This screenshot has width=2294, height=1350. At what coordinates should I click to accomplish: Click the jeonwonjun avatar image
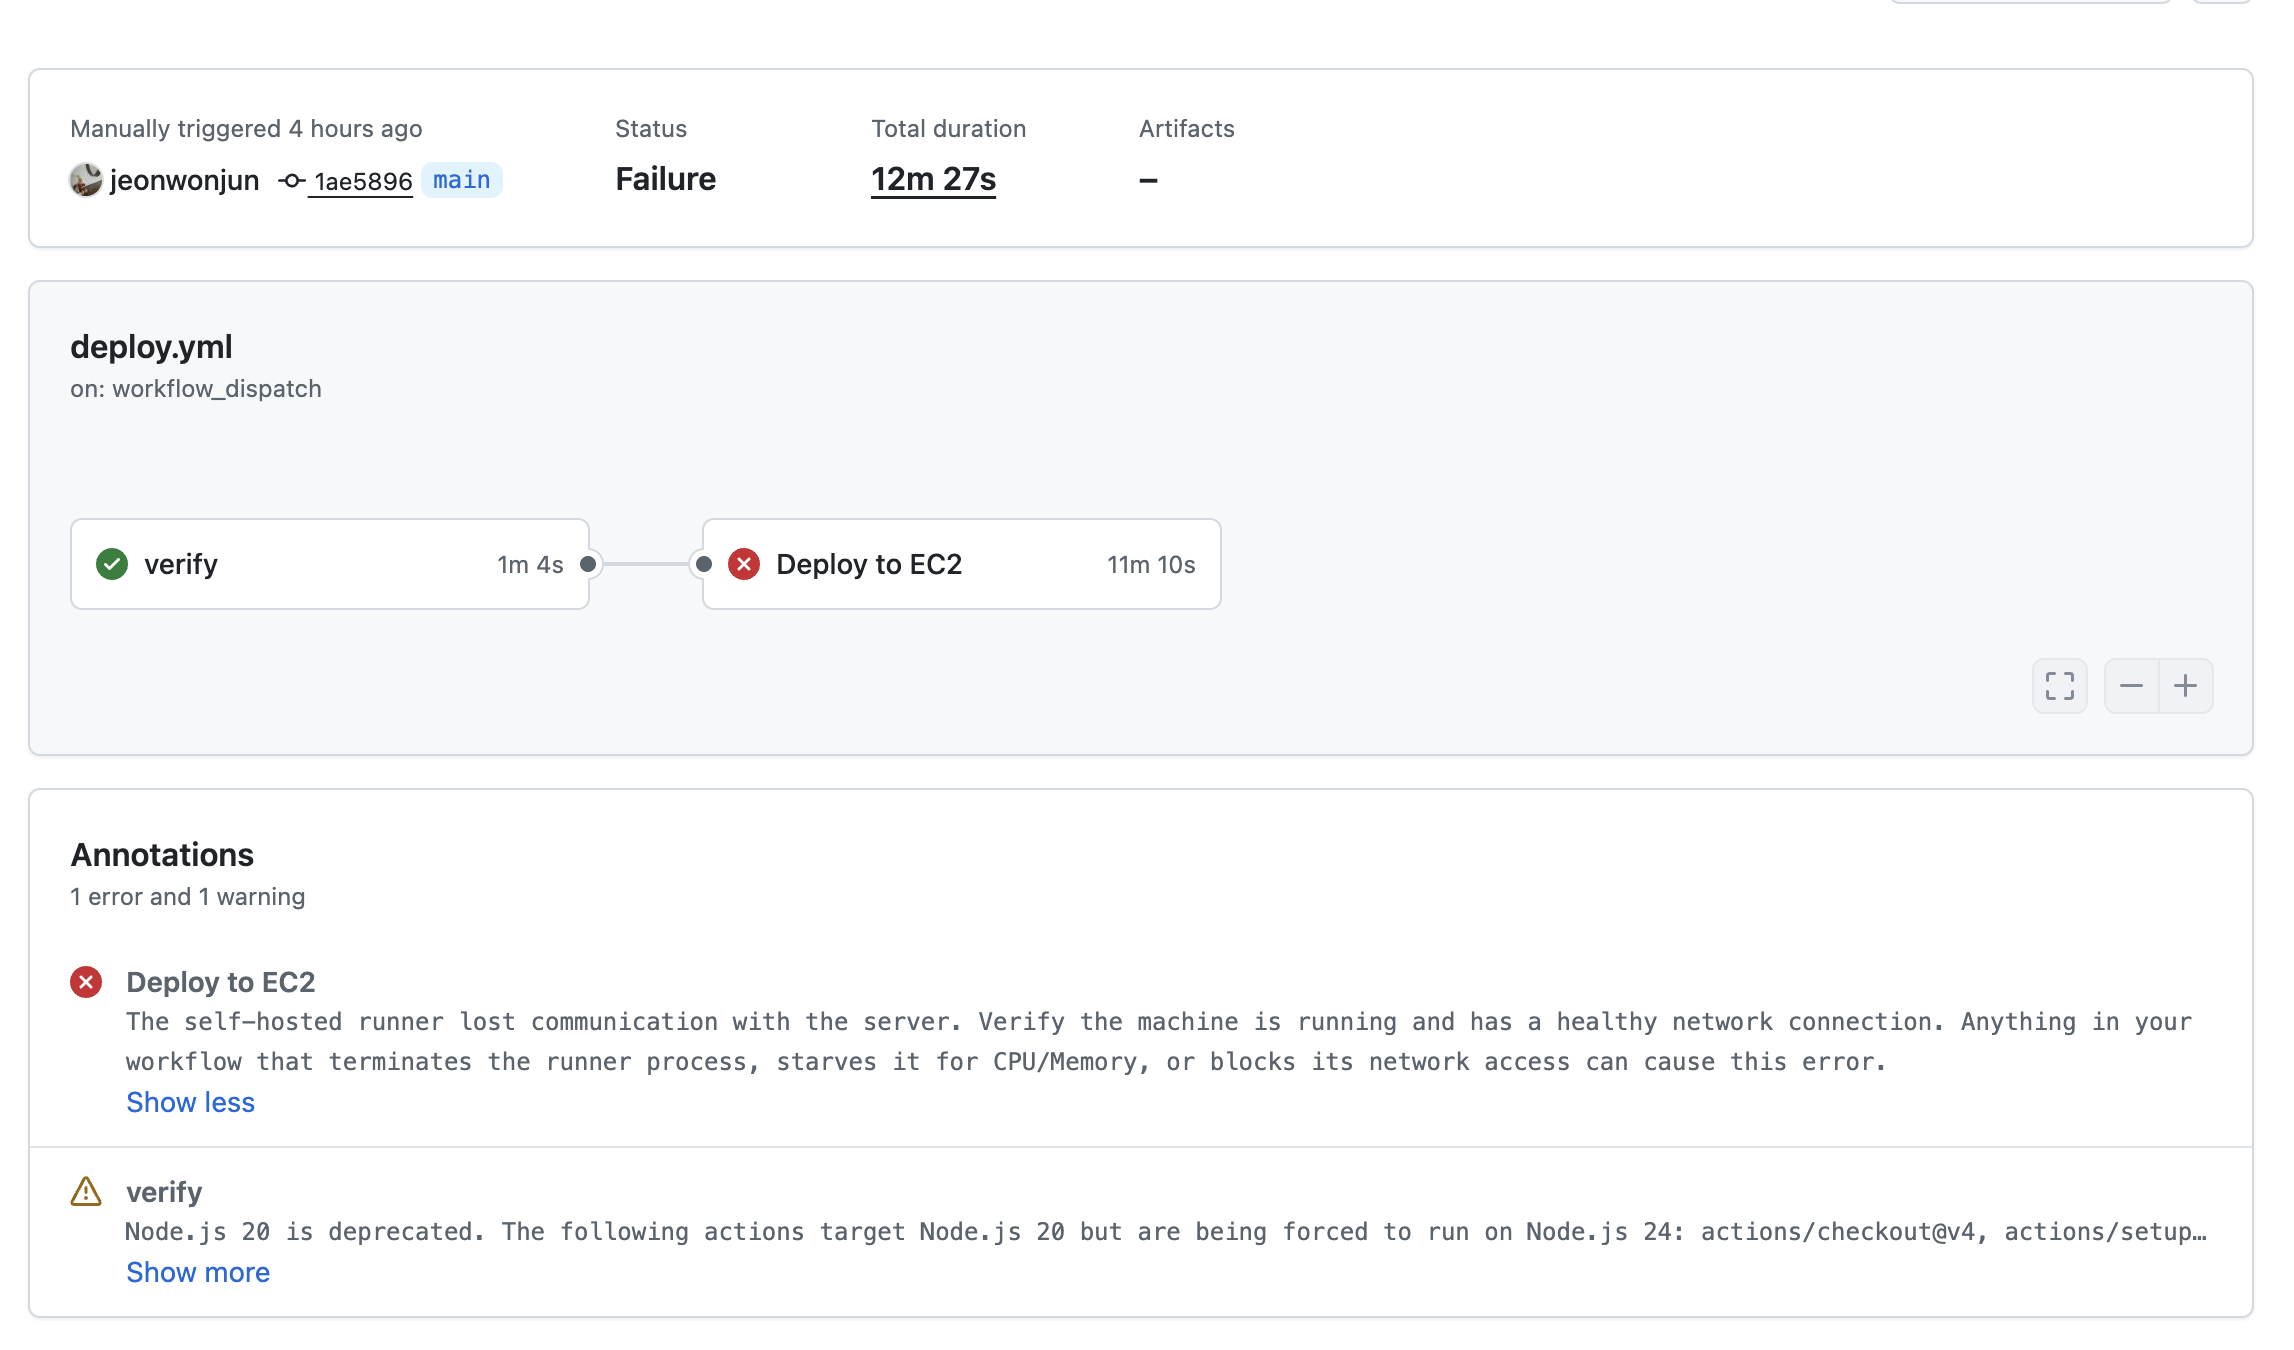point(86,180)
